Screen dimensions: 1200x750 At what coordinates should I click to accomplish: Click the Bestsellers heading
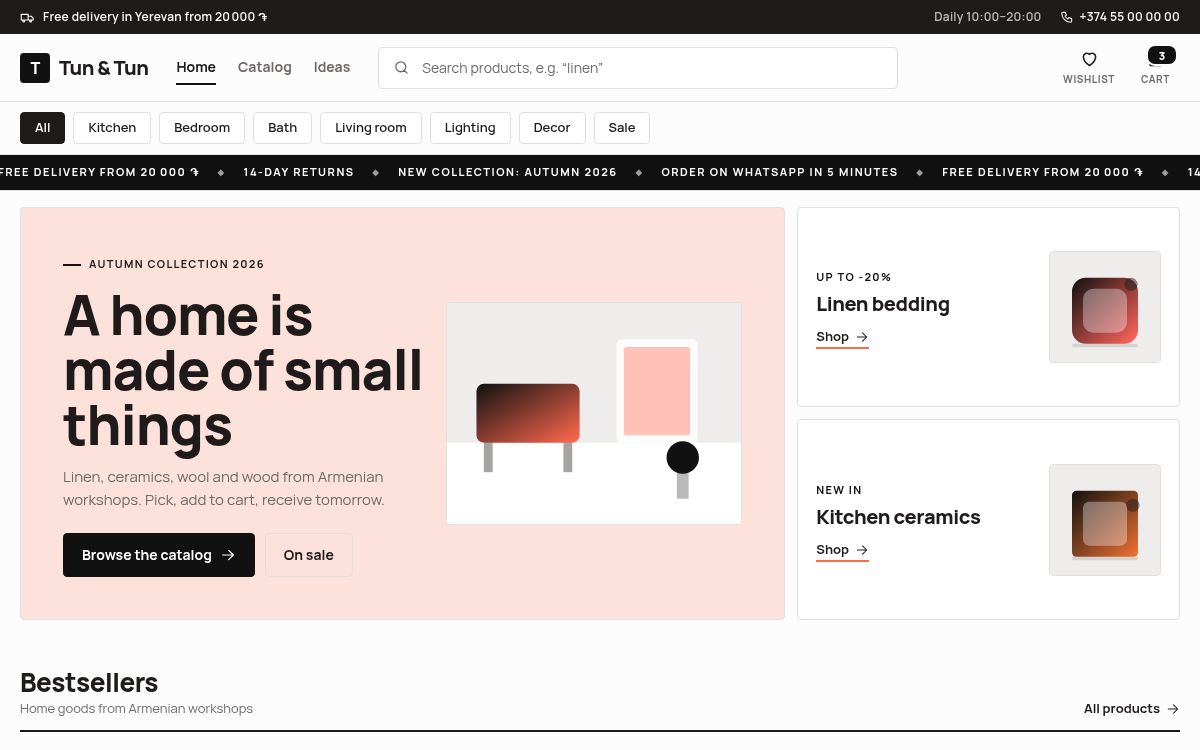click(89, 683)
